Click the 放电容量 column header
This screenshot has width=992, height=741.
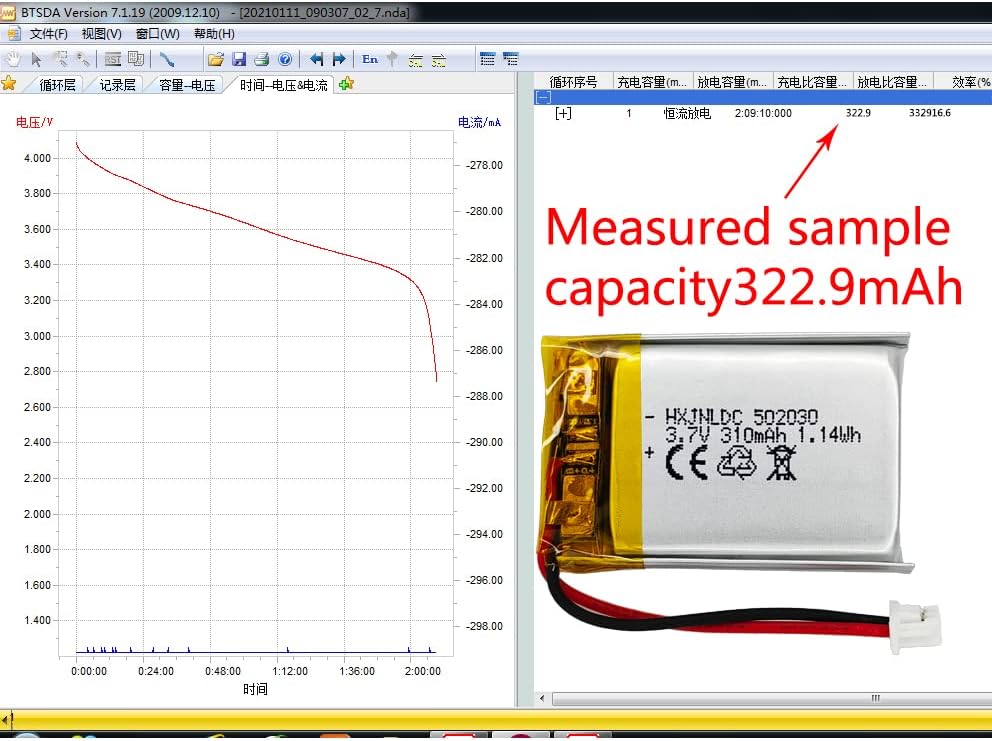pos(733,82)
